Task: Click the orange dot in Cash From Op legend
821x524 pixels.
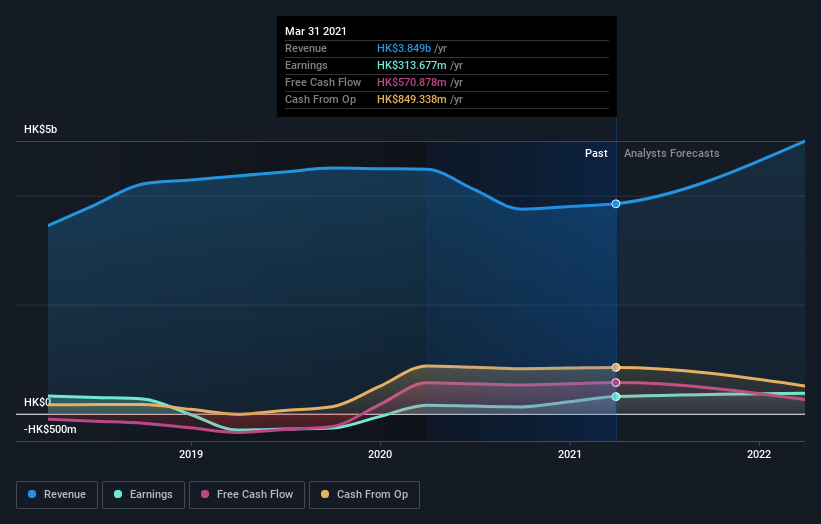Action: [325, 494]
